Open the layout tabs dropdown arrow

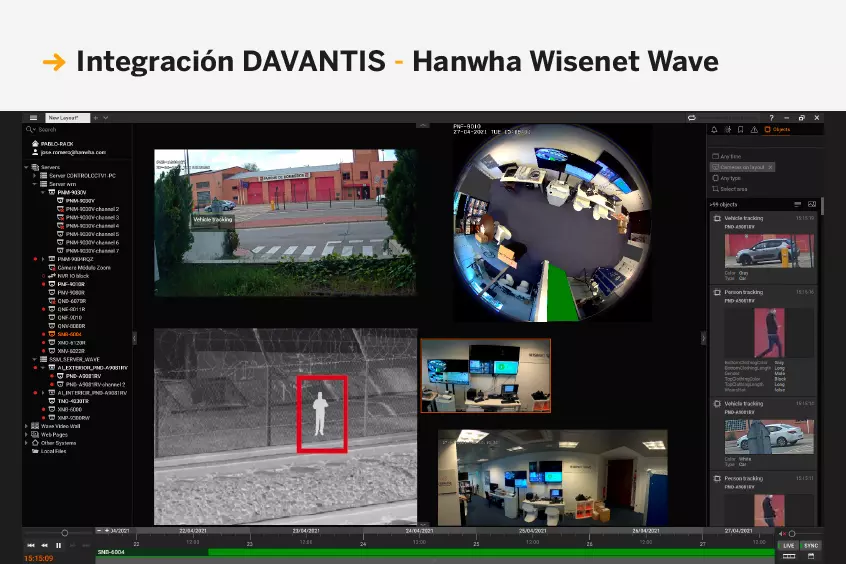[x=106, y=118]
